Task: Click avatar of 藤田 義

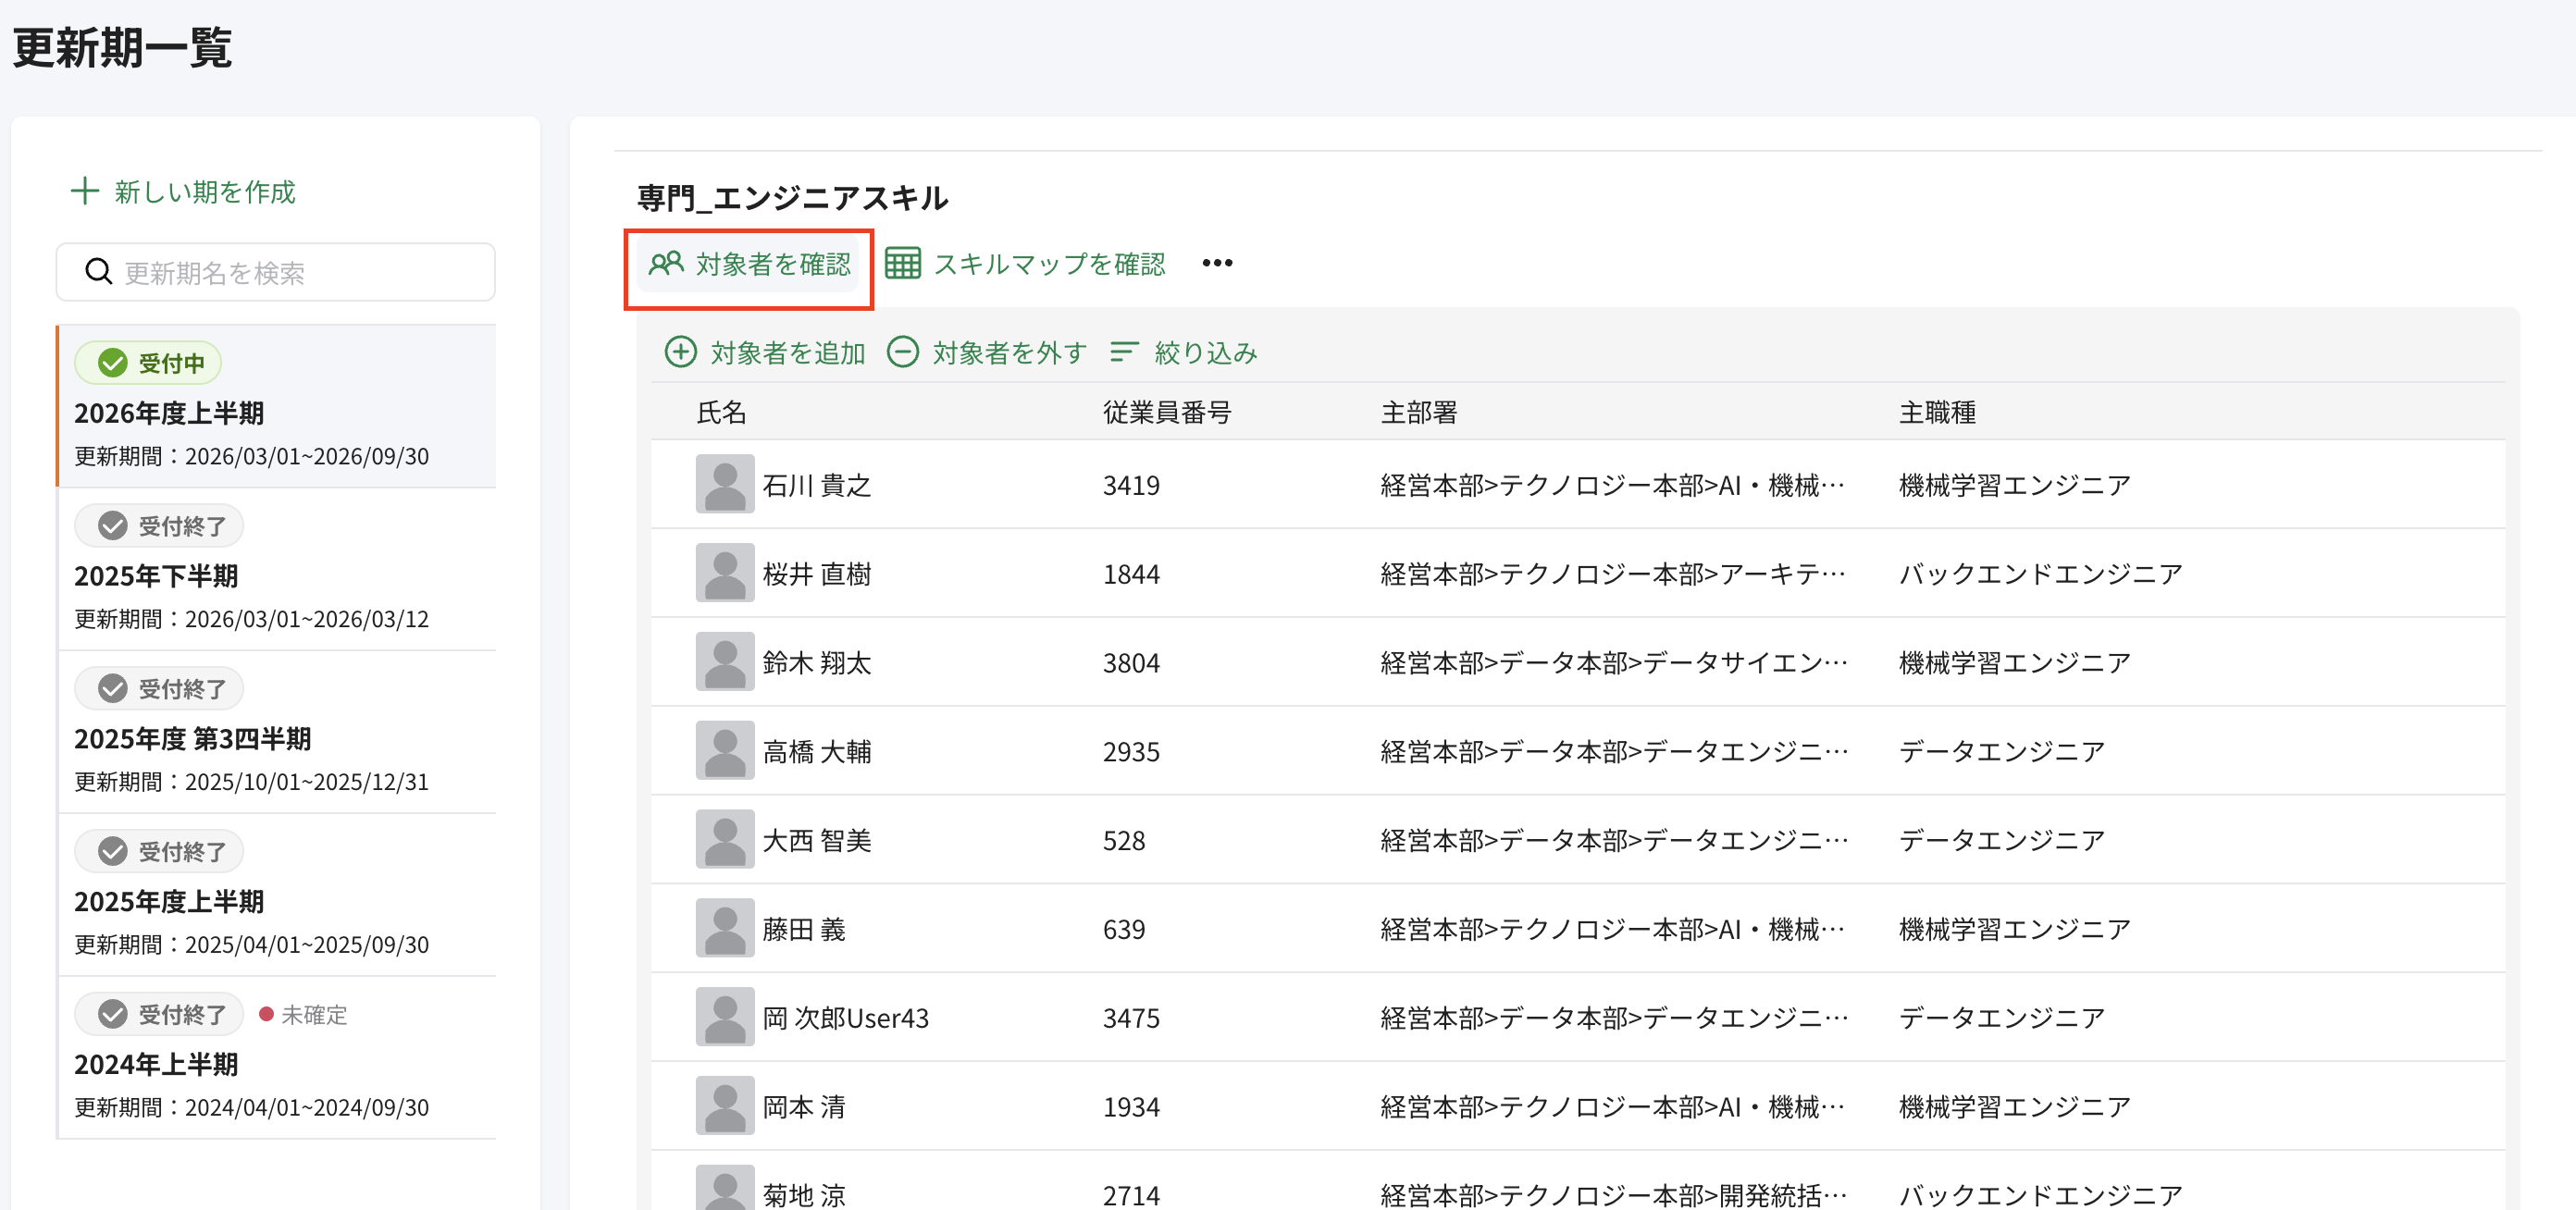Action: point(725,928)
